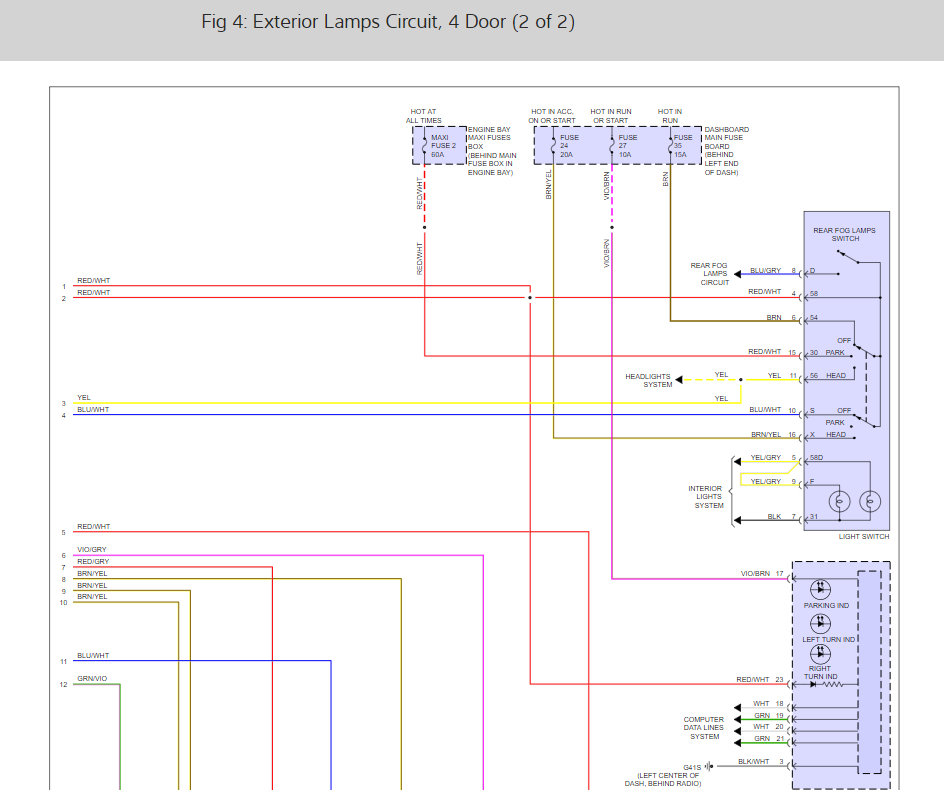Screen dimensions: 944x812
Task: Click the 'DASHBOARD MAIN FUSE BOARD' description
Action: pos(727,151)
